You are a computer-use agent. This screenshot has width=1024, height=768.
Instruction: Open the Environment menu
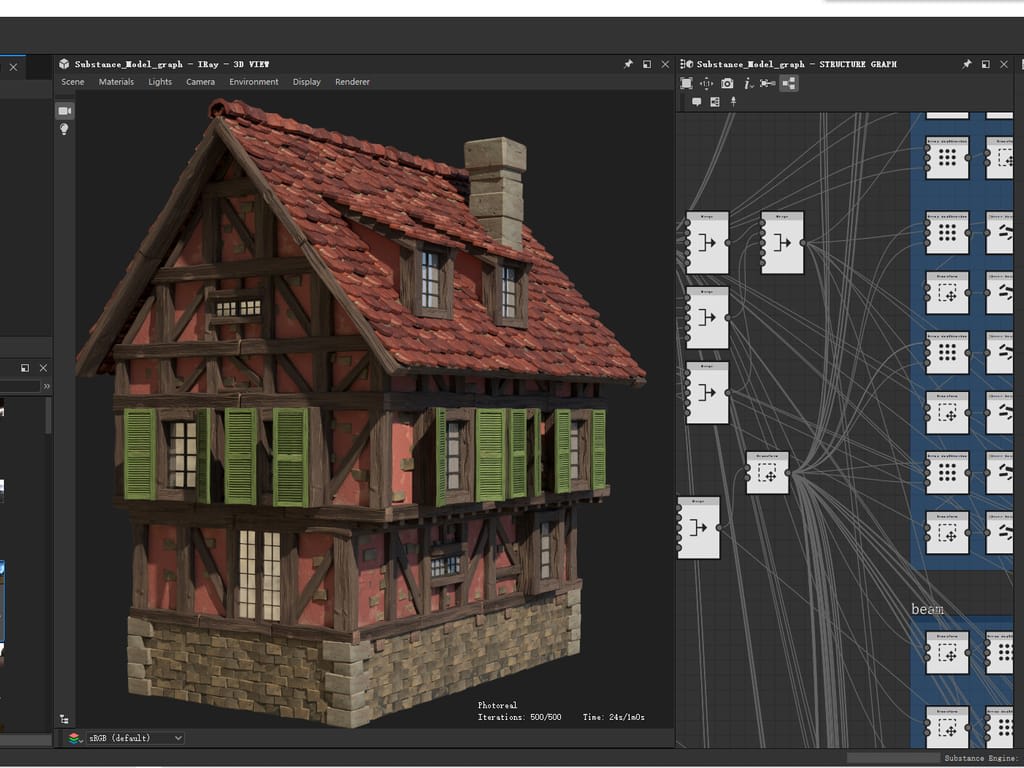(x=254, y=82)
